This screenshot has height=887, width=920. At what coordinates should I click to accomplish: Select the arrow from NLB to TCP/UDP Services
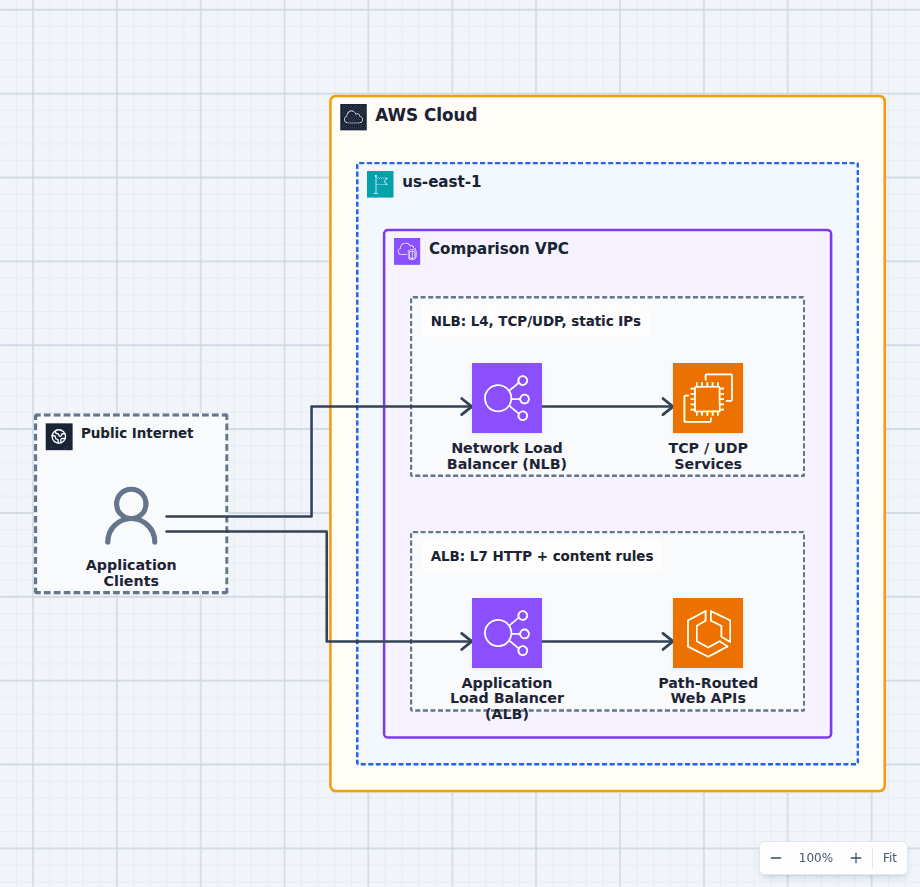[607, 406]
